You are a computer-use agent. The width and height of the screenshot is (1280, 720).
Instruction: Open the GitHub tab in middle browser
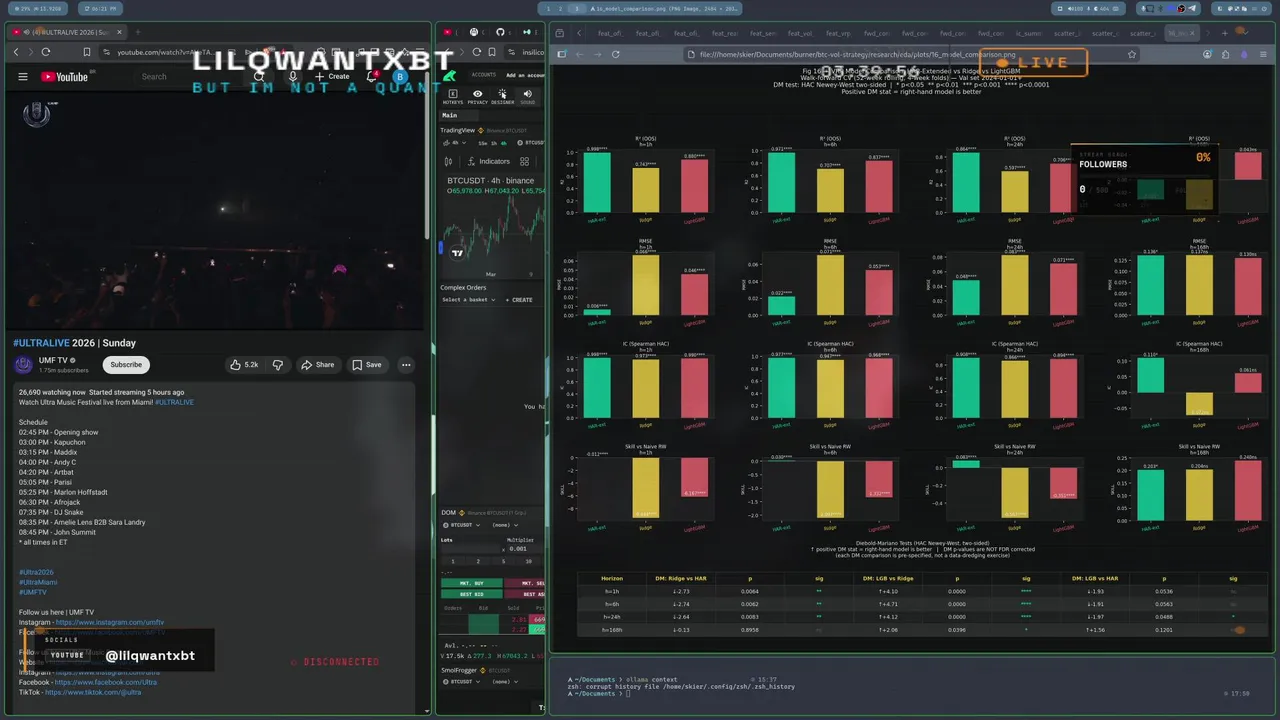pyautogui.click(x=501, y=32)
